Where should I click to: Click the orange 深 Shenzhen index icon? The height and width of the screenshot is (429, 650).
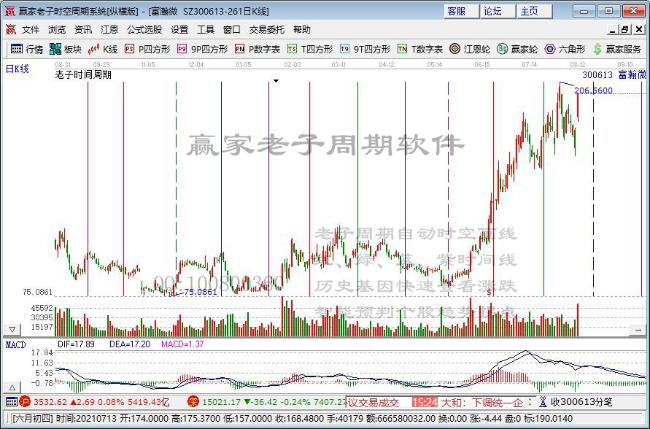193,402
